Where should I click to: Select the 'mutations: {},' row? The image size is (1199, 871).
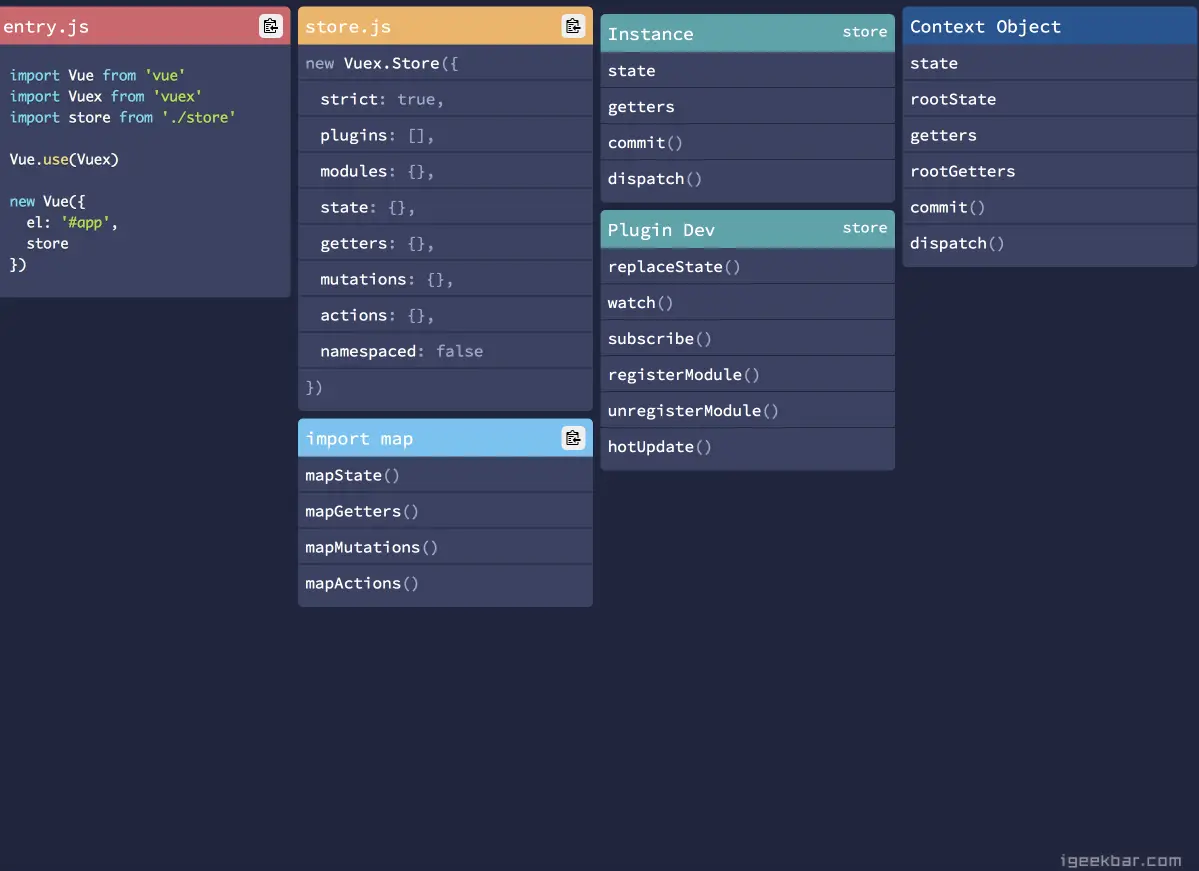tap(445, 278)
